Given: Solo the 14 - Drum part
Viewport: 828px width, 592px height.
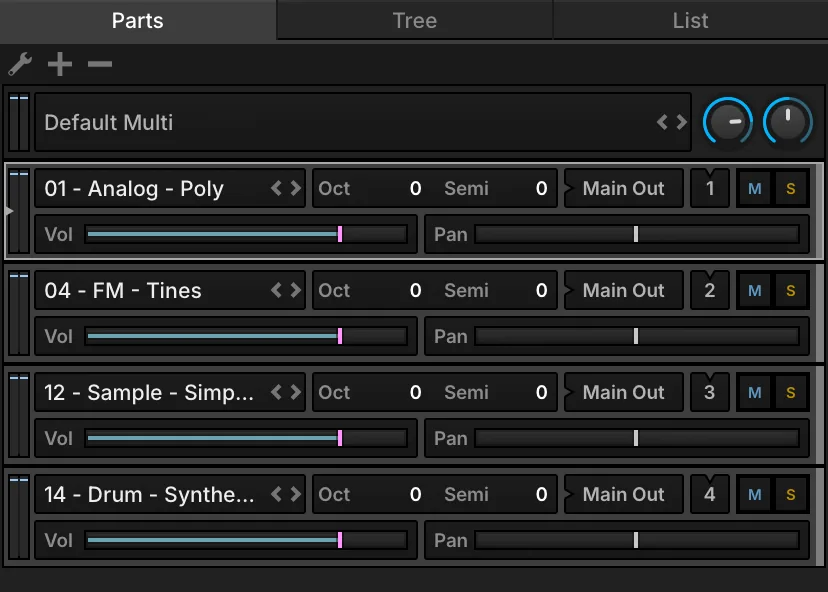Looking at the screenshot, I should [x=791, y=495].
